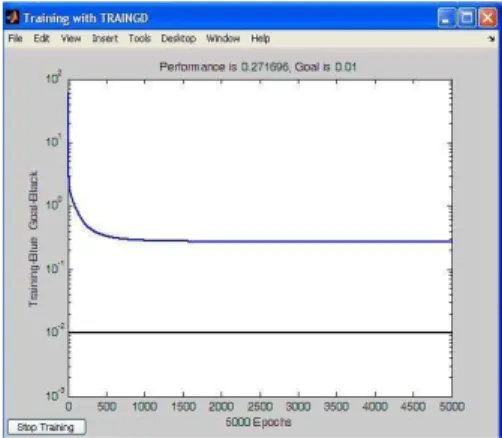Click the plot title showing Performance is 0.271696
502x438 pixels.
[258, 67]
